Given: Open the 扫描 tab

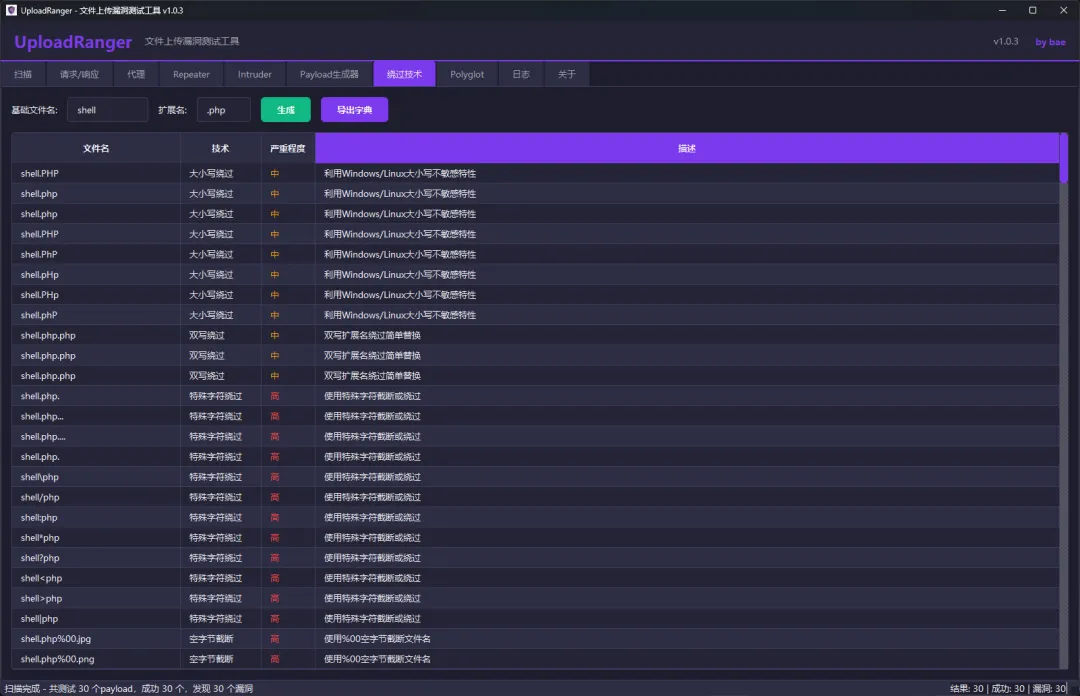Looking at the screenshot, I should [23, 74].
